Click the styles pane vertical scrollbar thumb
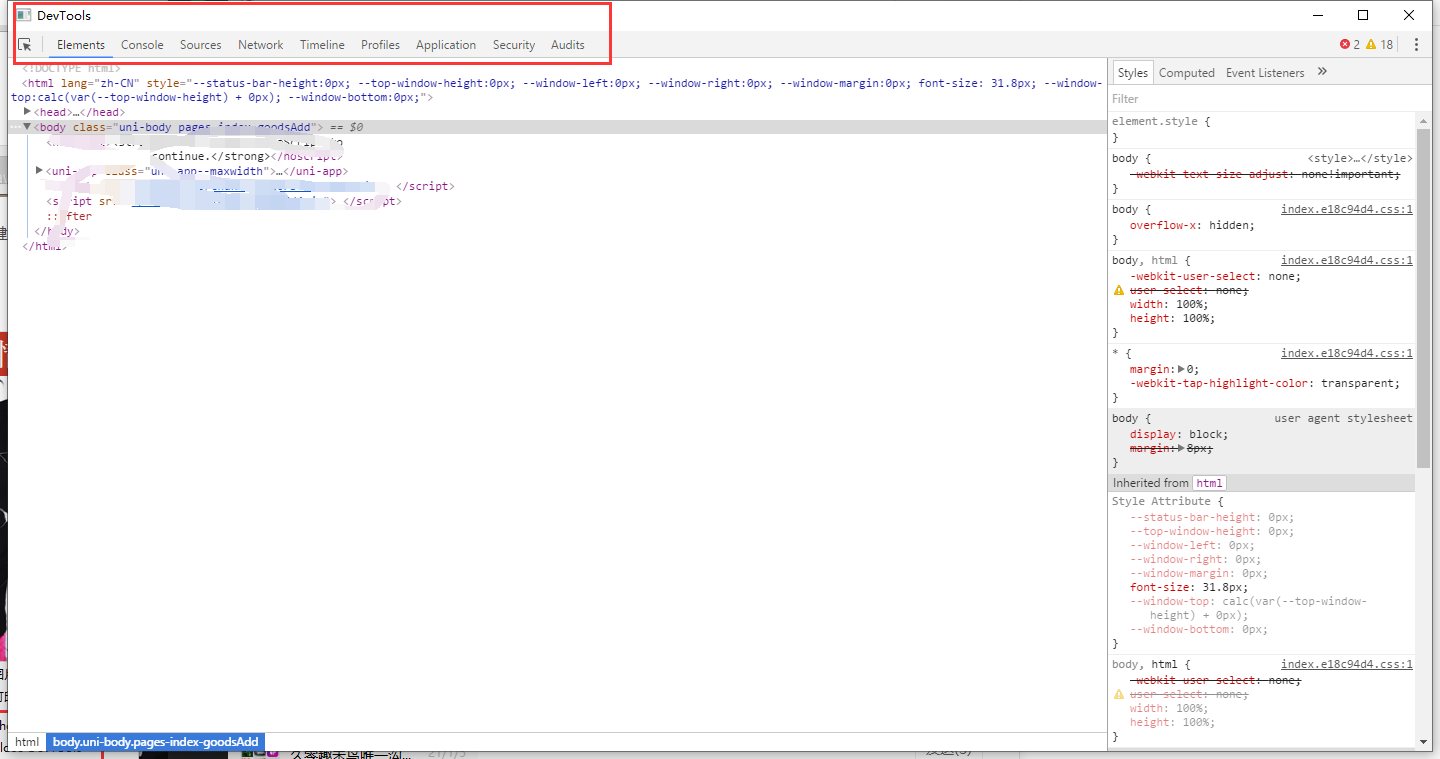Image resolution: width=1440 pixels, height=759 pixels. [x=1423, y=297]
